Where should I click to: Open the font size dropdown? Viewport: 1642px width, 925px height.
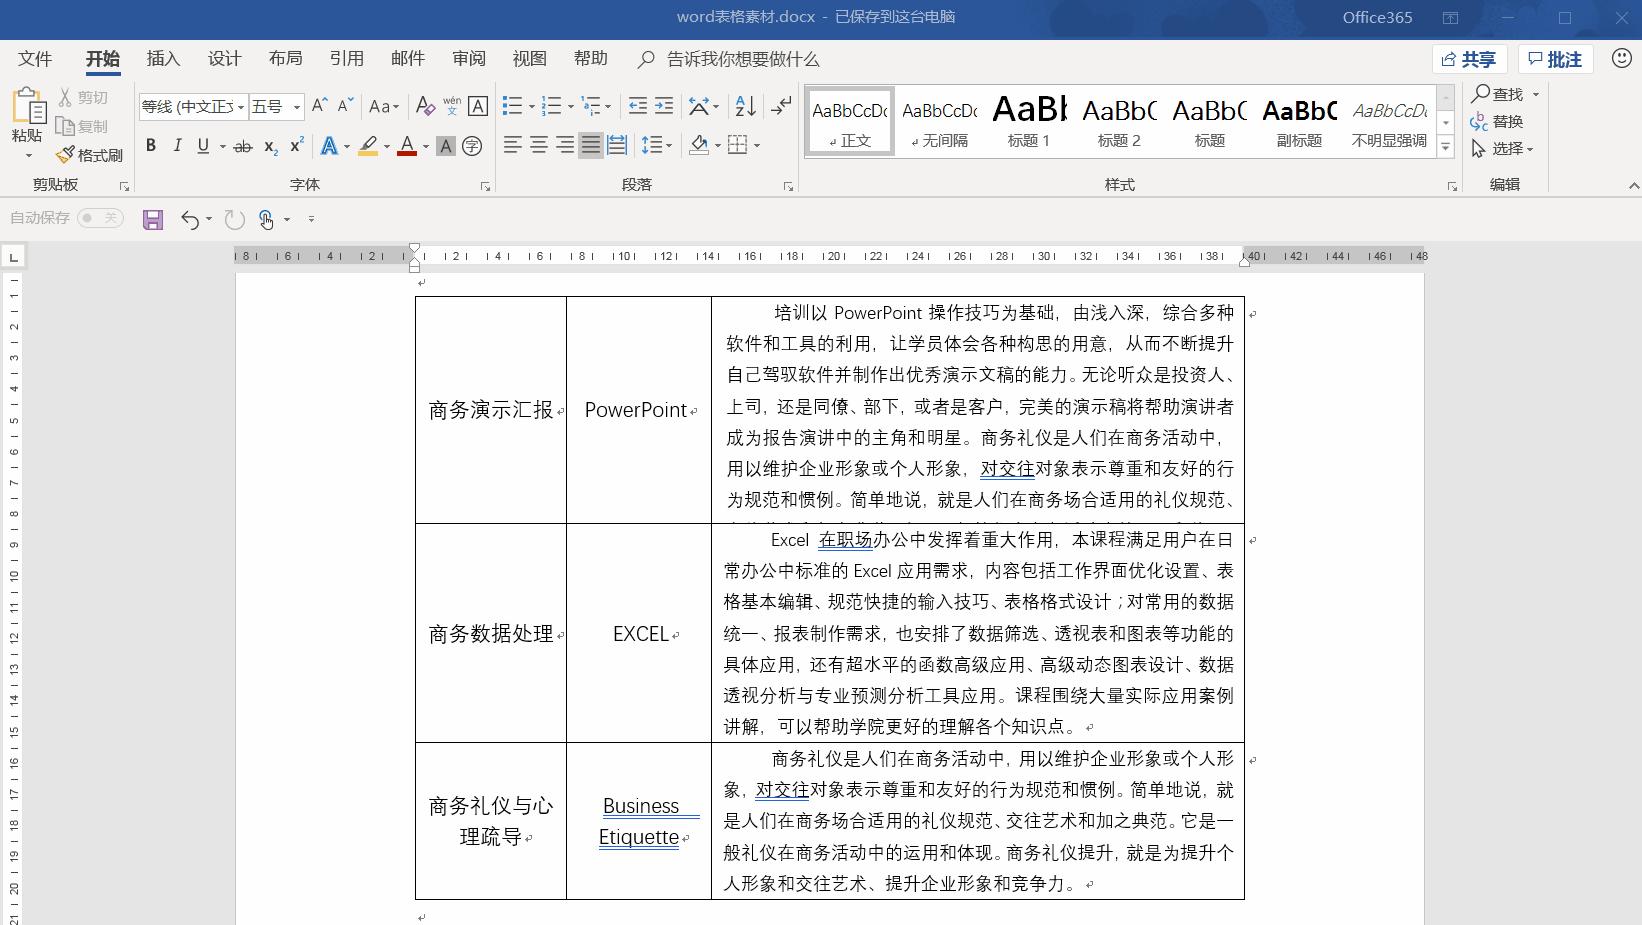pyautogui.click(x=295, y=106)
